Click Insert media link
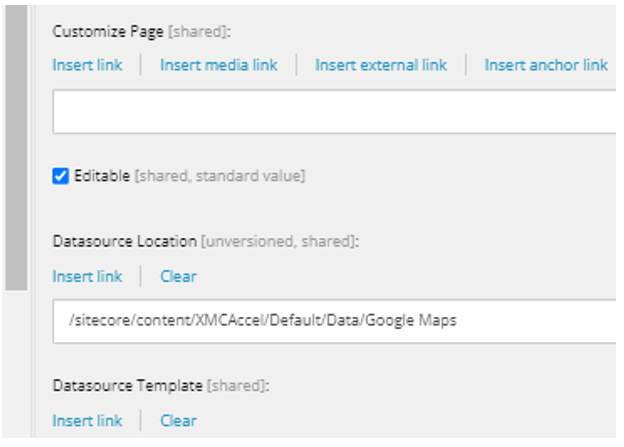 [218, 65]
